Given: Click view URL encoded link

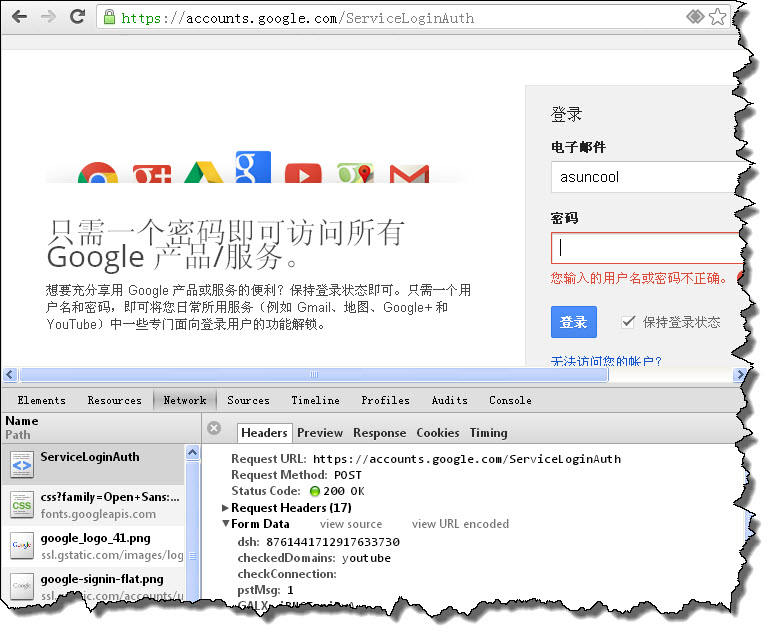Looking at the screenshot, I should pos(460,524).
